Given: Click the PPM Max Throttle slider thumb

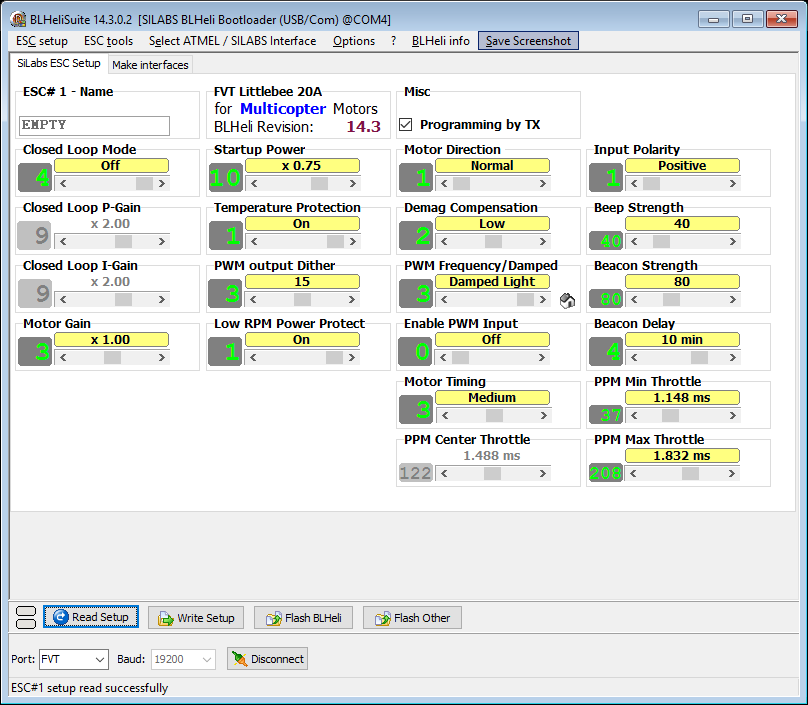Looking at the screenshot, I should (x=691, y=473).
